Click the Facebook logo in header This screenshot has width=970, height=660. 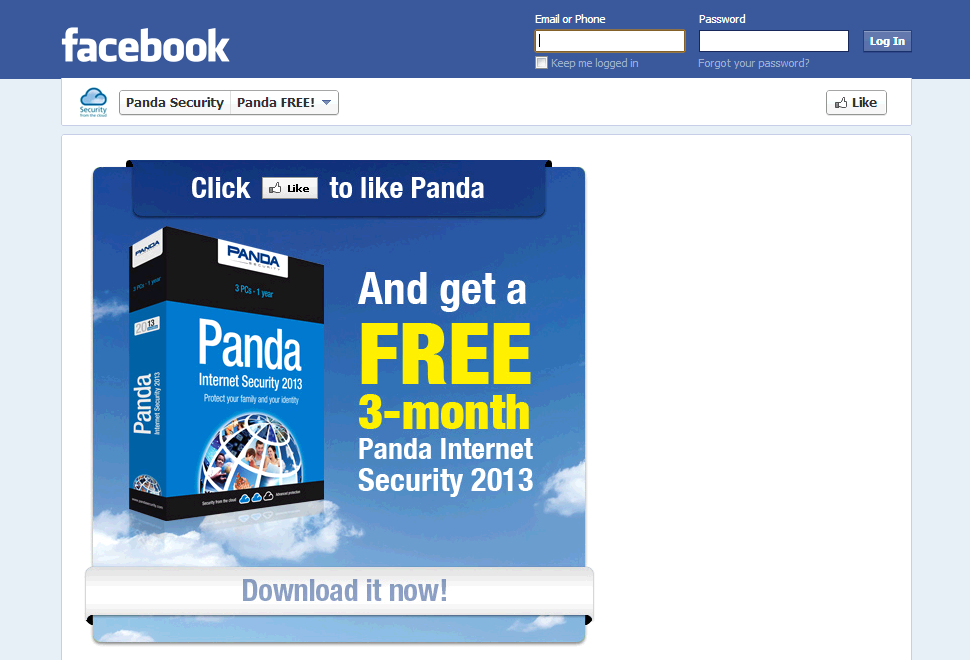[145, 45]
